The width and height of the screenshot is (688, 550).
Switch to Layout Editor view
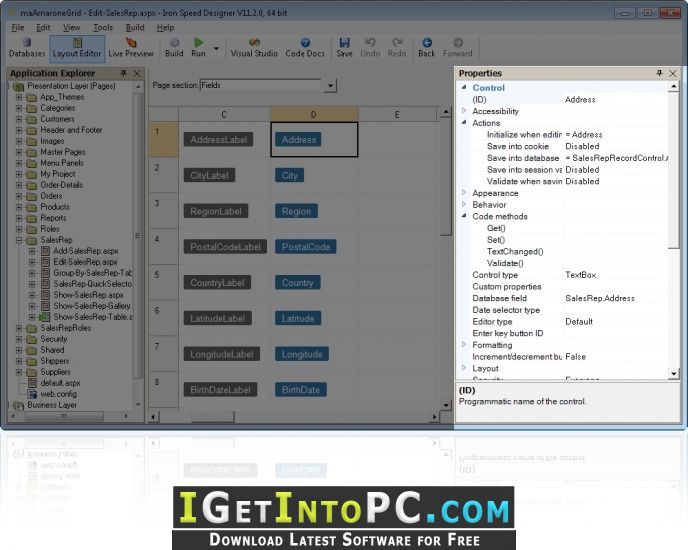coord(77,47)
